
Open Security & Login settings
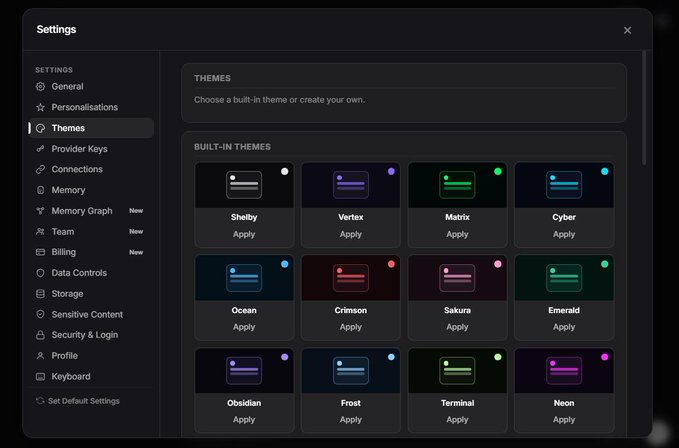[x=91, y=335]
